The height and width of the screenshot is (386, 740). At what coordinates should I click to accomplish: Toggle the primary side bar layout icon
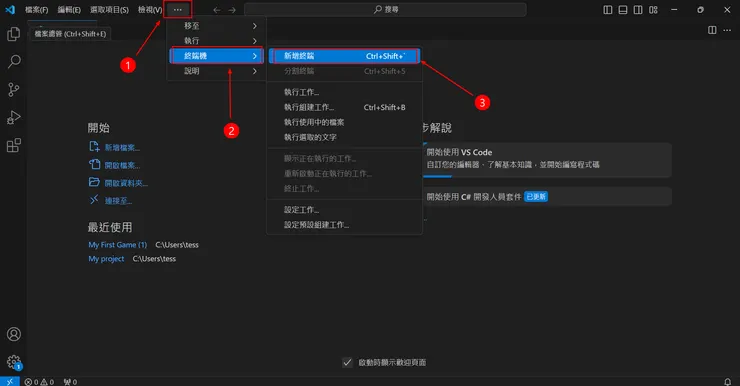(608, 10)
